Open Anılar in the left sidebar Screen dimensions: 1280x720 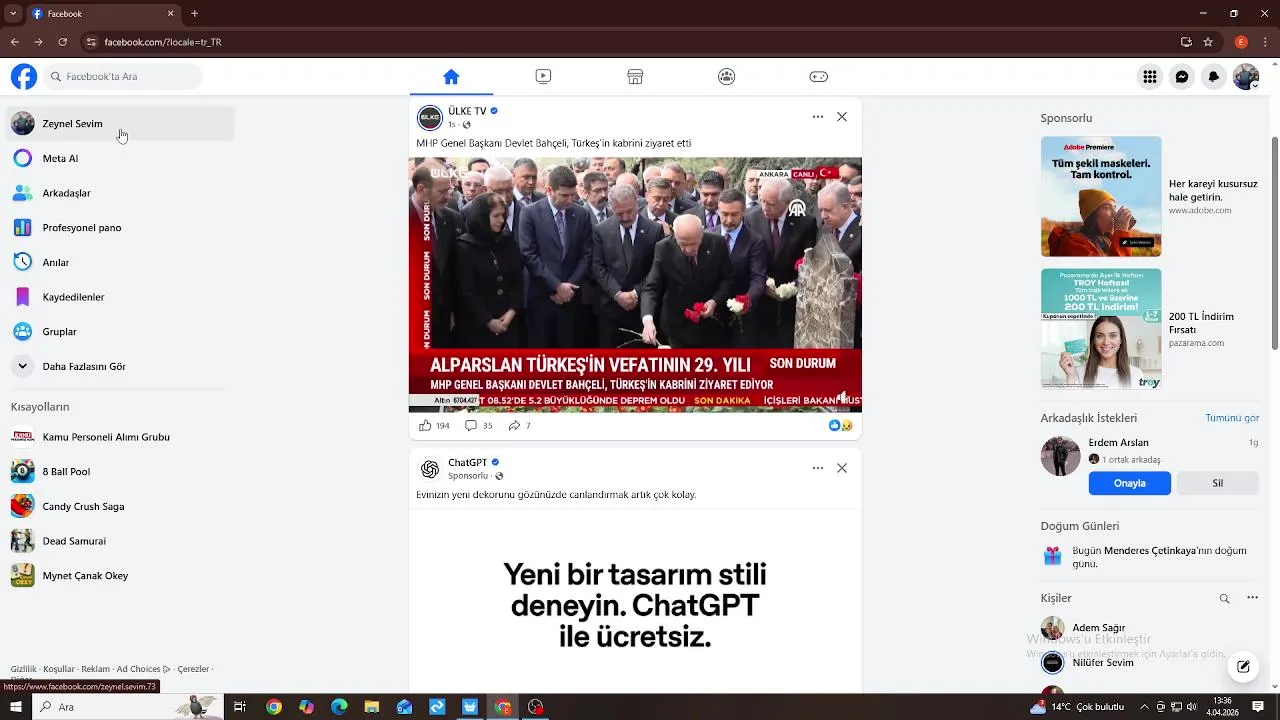120,262
